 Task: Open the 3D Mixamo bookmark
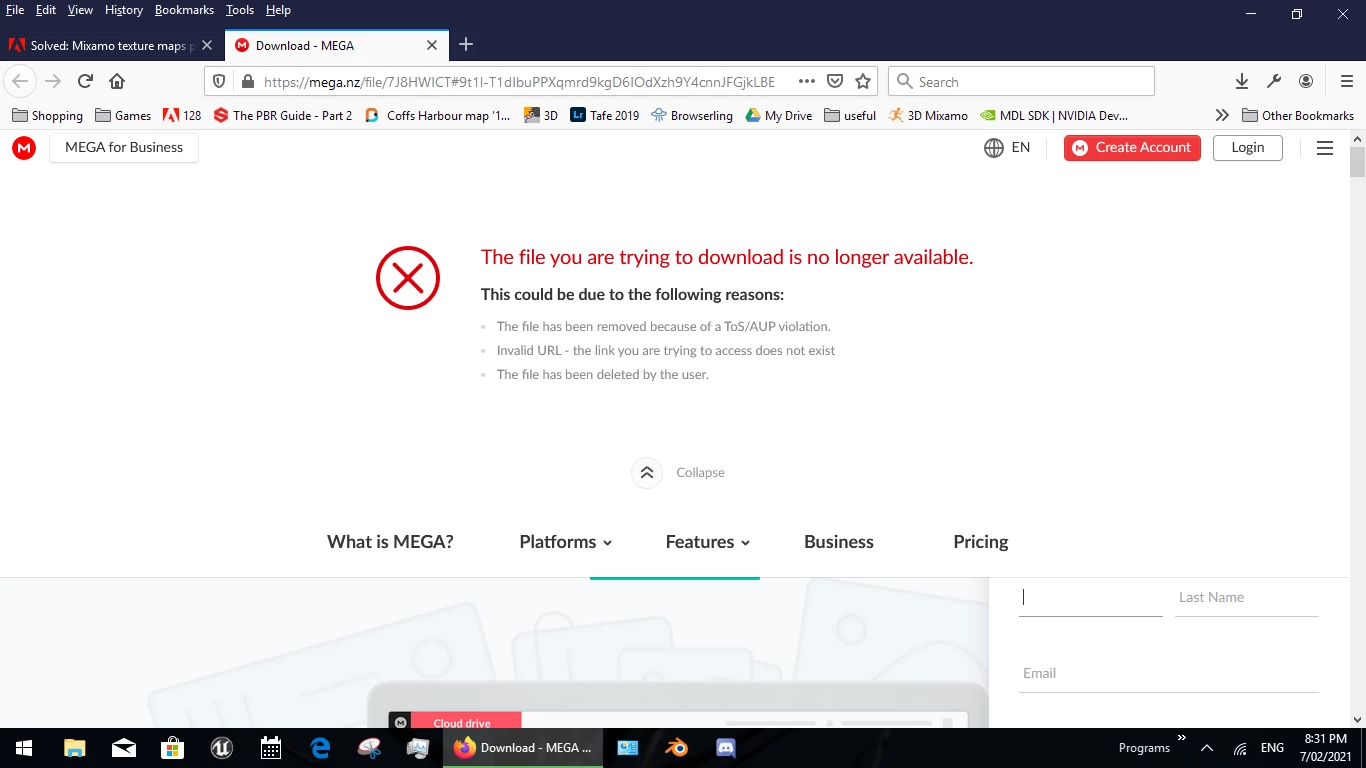(928, 115)
